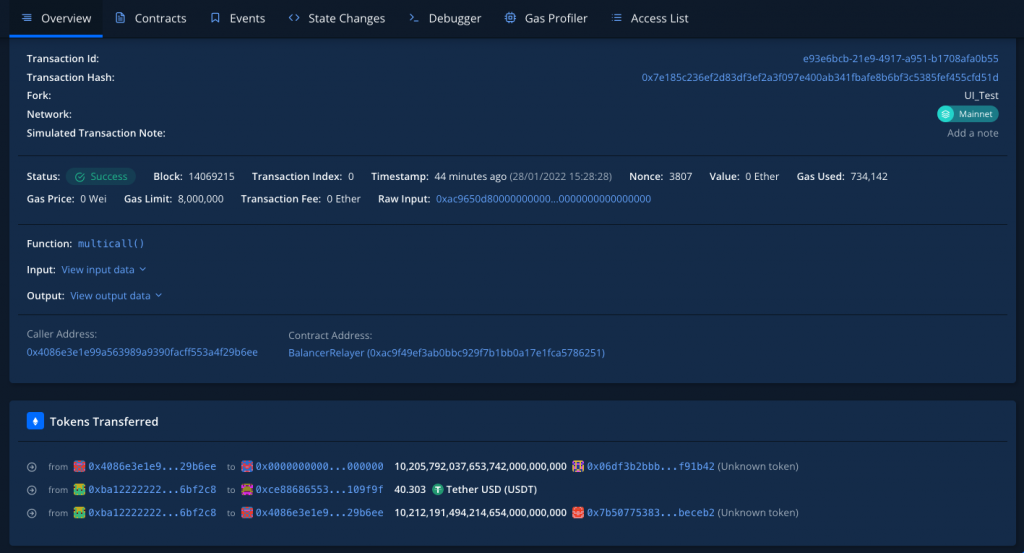Open the recipient 0x4086e3e1e9...29b6ee in the last transfer row
Viewport: 1024px width, 553px height.
tap(319, 513)
